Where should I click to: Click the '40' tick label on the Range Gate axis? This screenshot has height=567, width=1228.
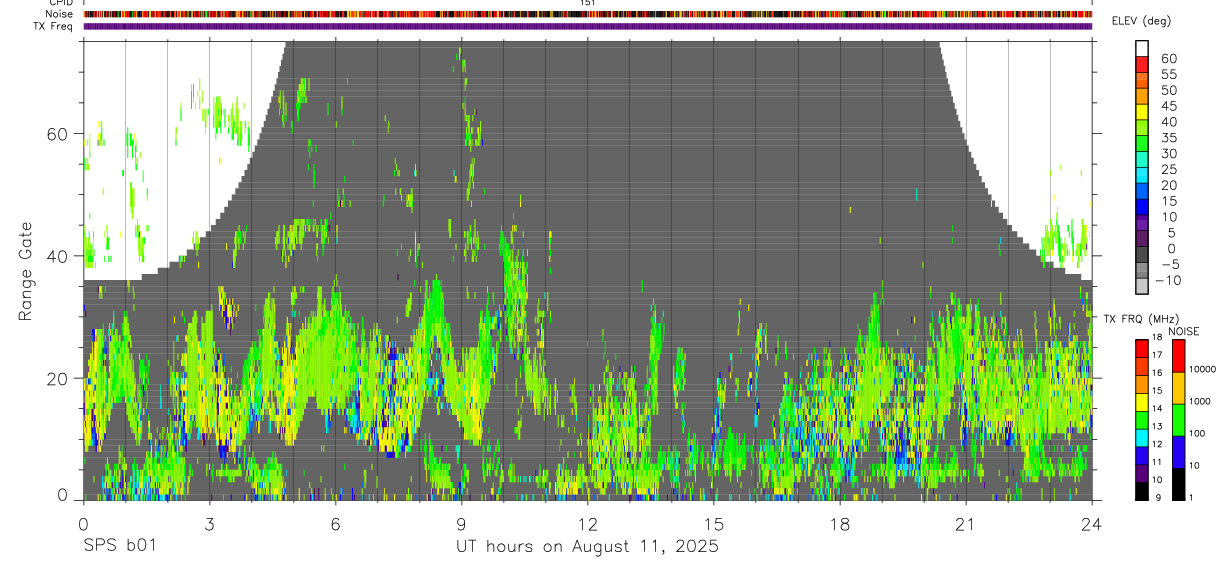click(x=59, y=256)
